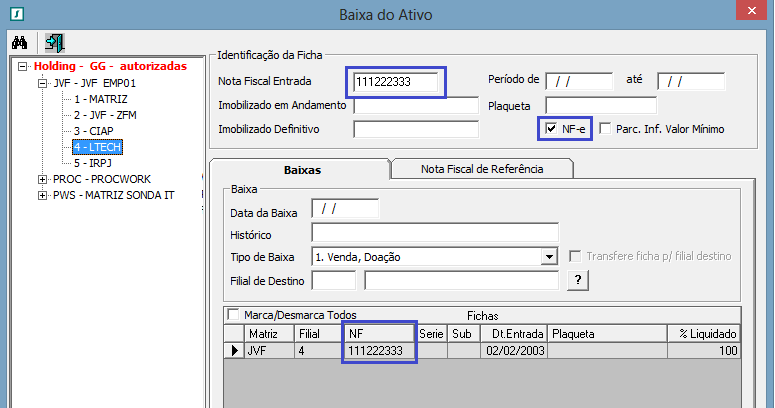
Task: Click the question mark lookup button
Action: coord(578,280)
